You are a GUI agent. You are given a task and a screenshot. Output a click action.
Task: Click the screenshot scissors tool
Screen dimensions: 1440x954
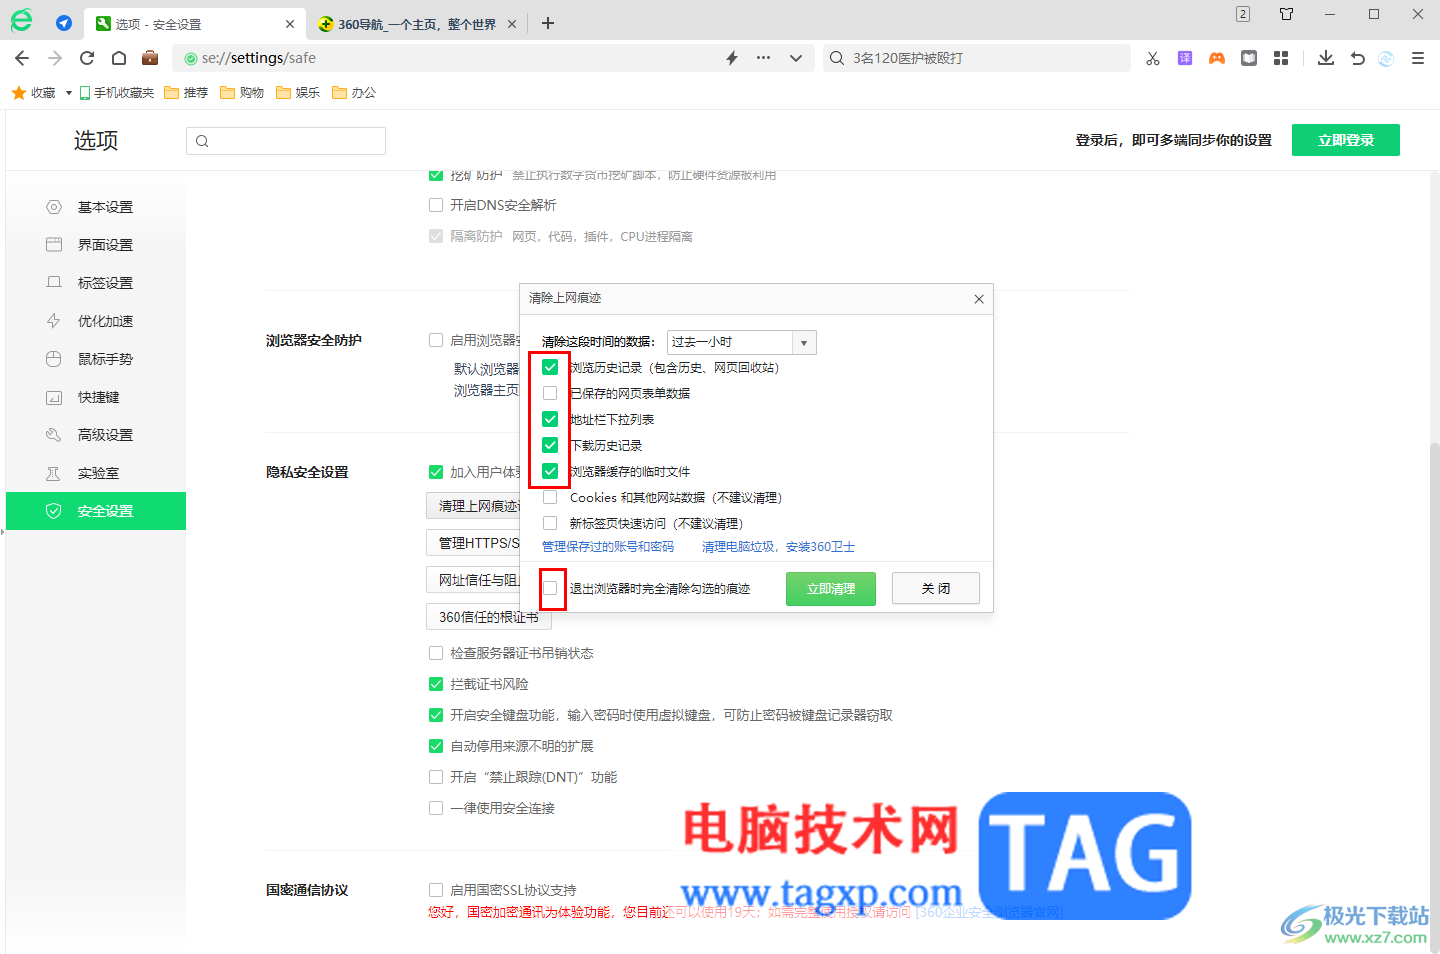1152,58
